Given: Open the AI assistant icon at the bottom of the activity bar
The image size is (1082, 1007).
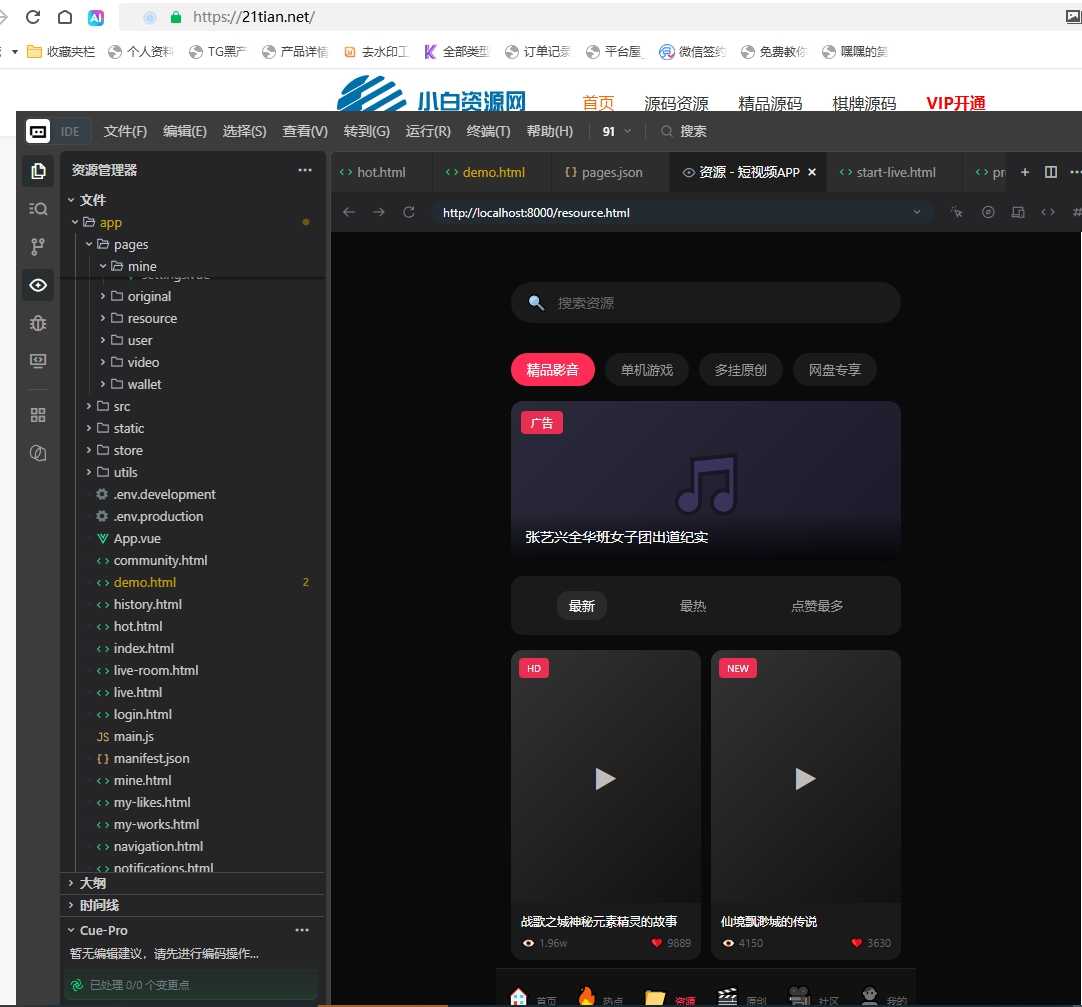Looking at the screenshot, I should [38, 453].
